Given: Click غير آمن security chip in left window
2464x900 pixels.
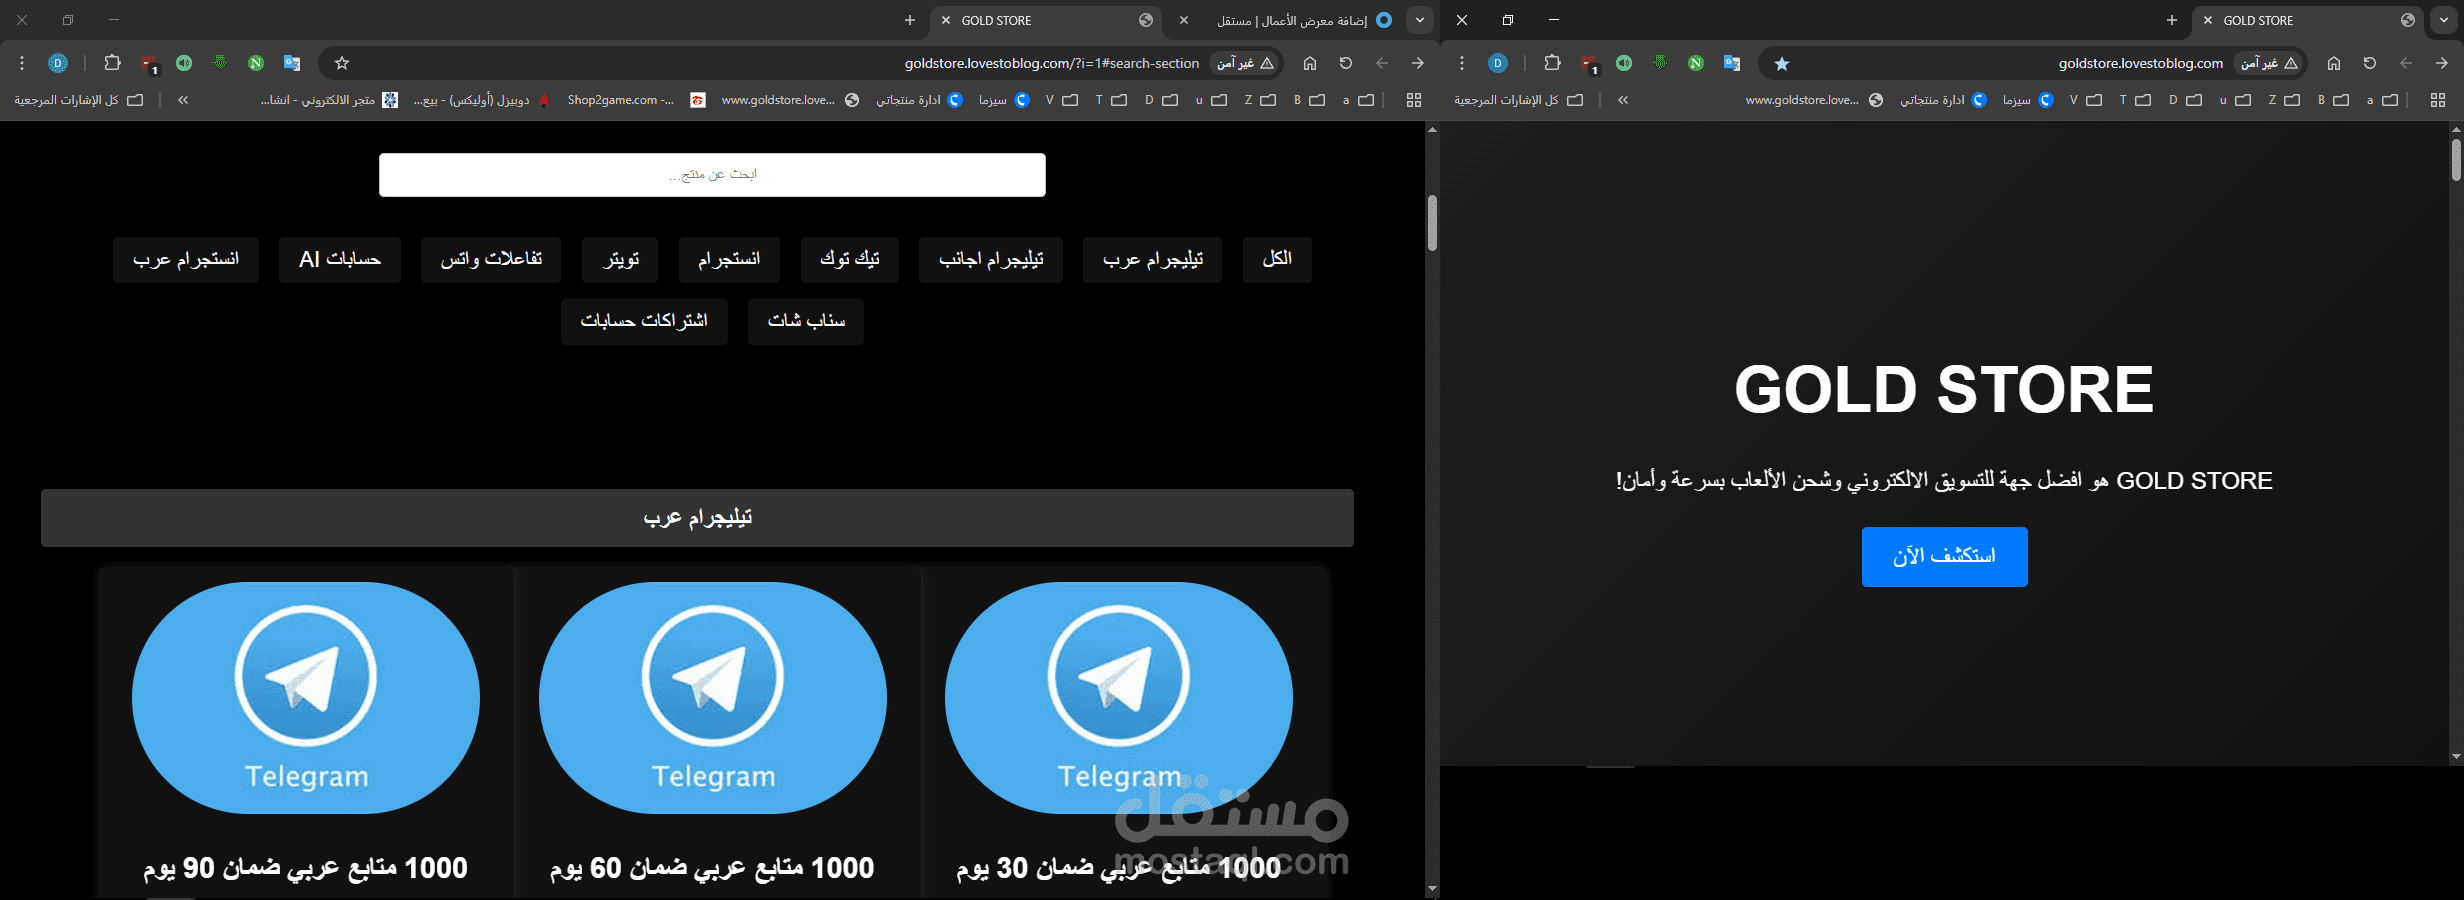Looking at the screenshot, I should point(1246,63).
